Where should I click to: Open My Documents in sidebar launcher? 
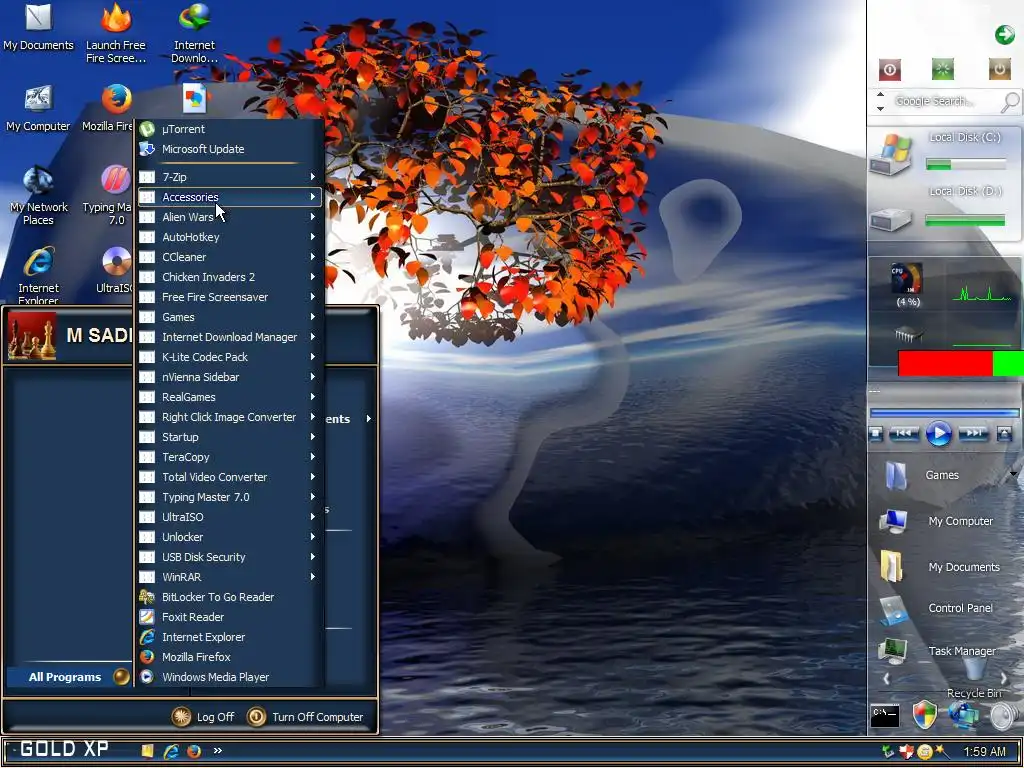coord(940,566)
